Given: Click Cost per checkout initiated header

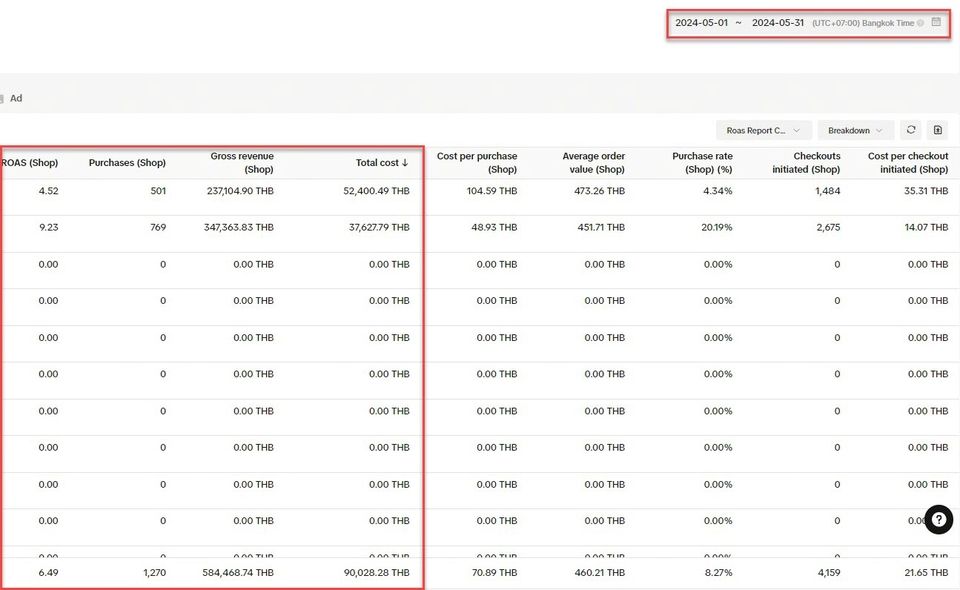Looking at the screenshot, I should (x=907, y=163).
